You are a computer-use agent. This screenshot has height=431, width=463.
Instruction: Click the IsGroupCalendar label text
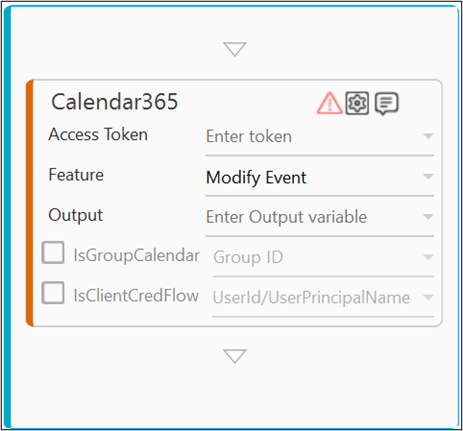tap(136, 256)
